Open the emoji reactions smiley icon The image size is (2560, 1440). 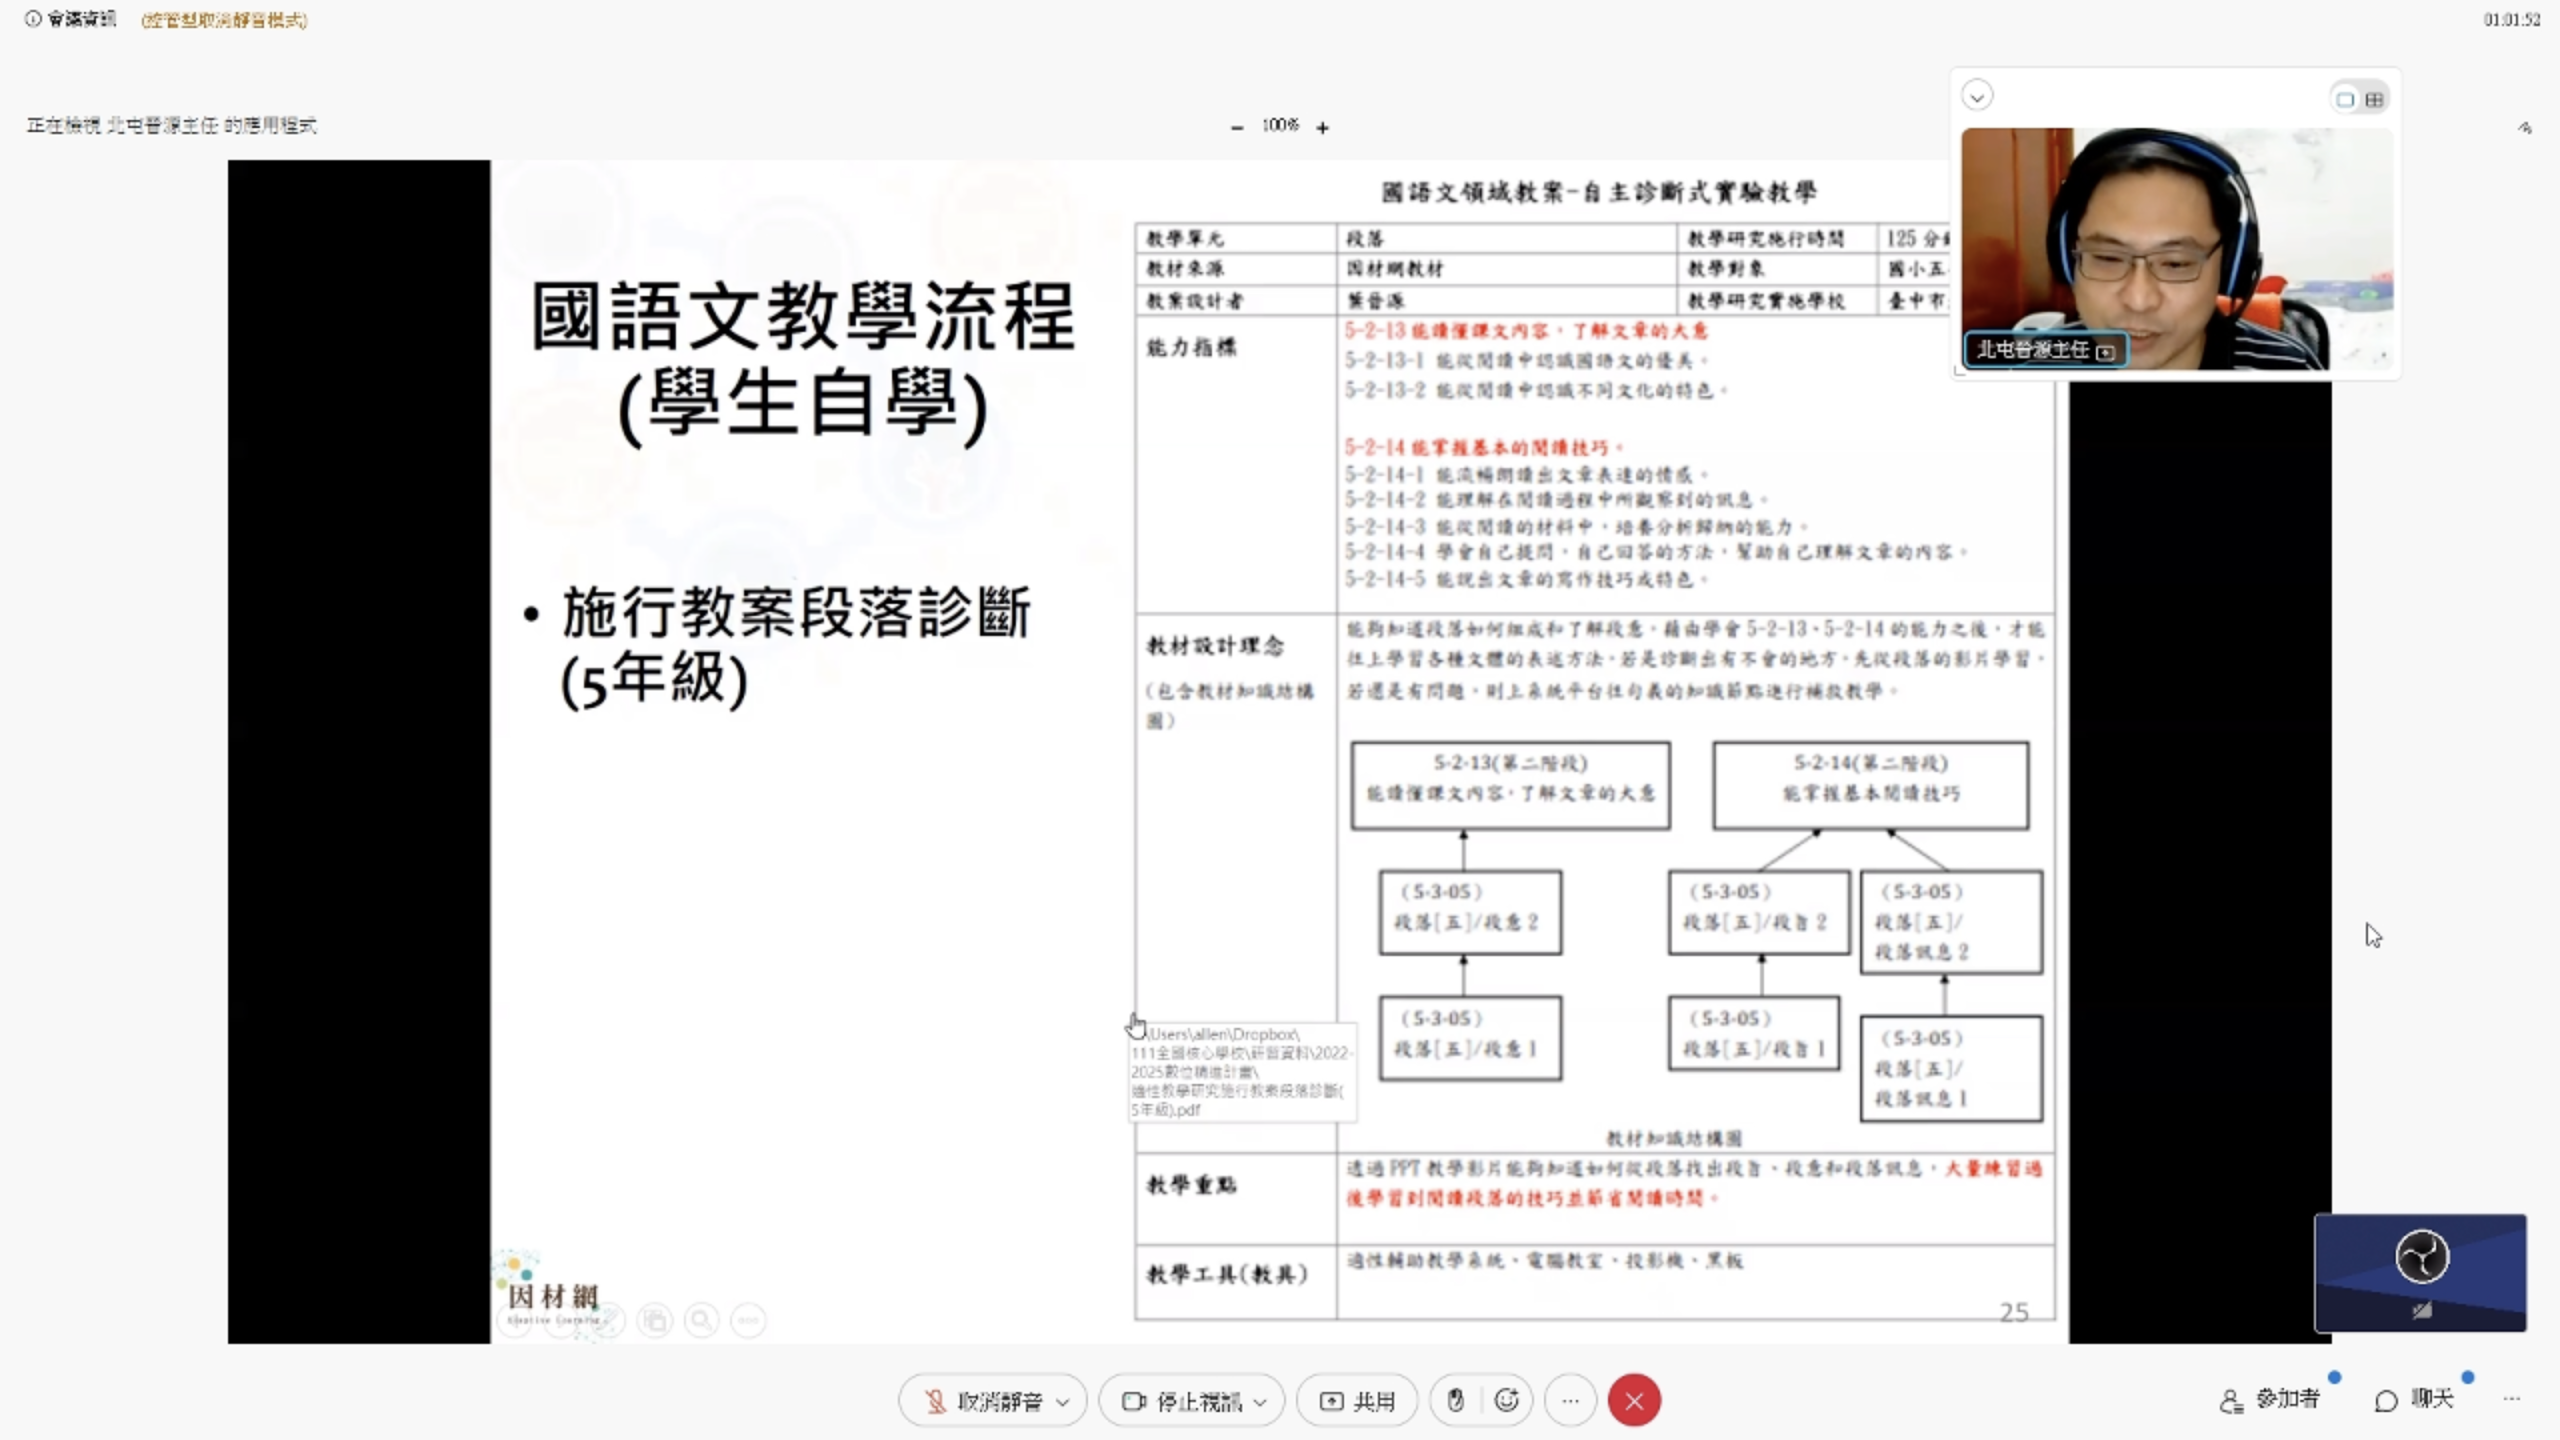point(1507,1401)
